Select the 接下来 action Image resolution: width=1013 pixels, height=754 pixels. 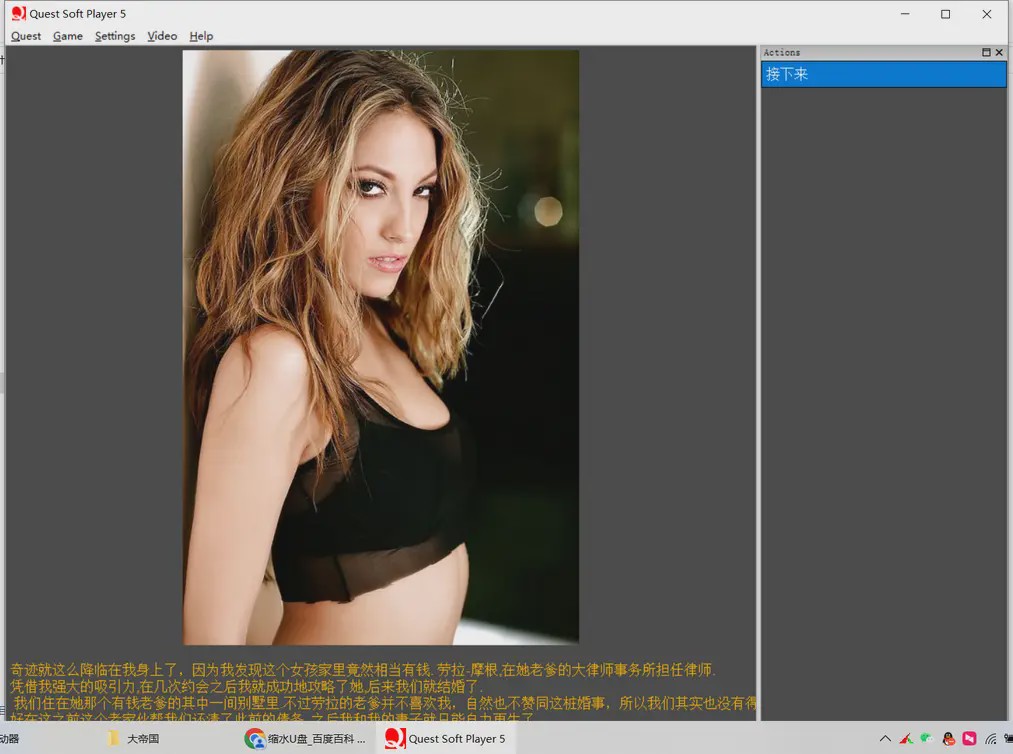(883, 74)
